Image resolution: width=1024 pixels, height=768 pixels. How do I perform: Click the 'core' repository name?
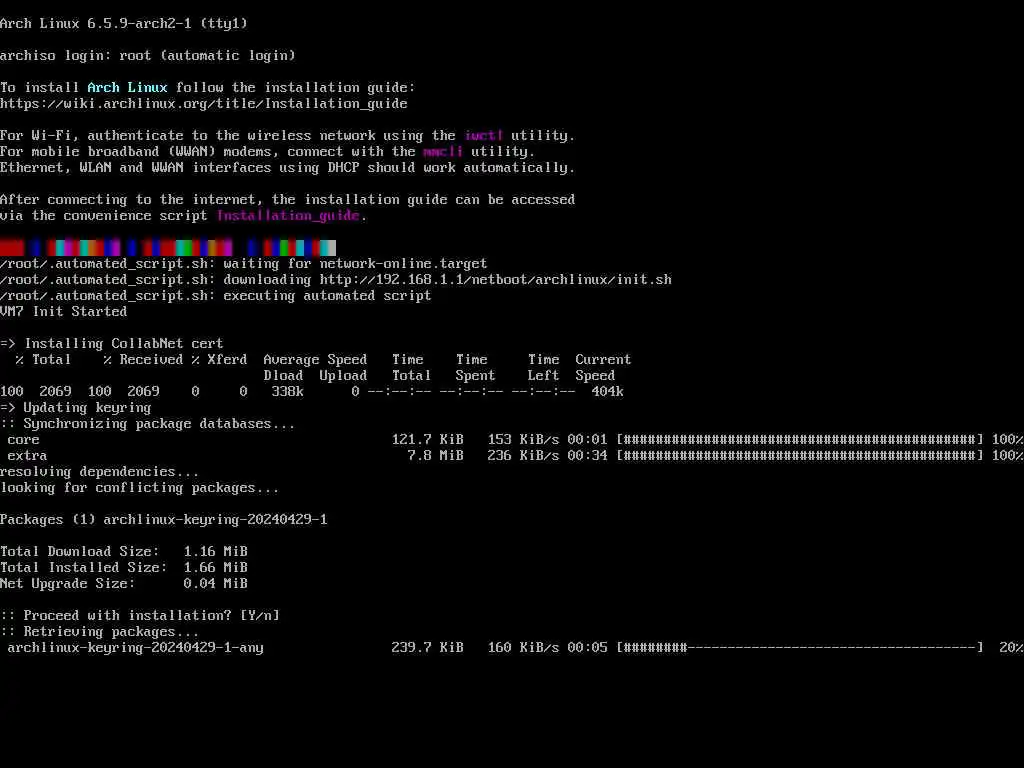click(x=24, y=440)
